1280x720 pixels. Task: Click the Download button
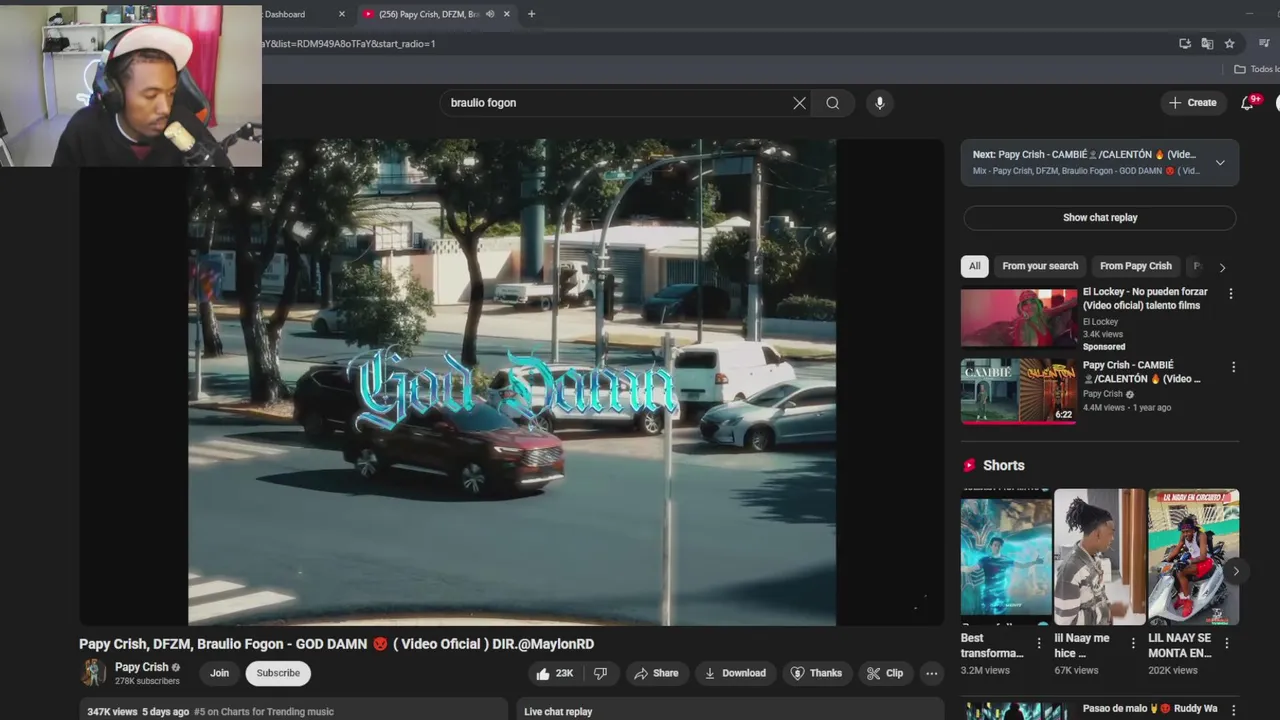pyautogui.click(x=735, y=673)
